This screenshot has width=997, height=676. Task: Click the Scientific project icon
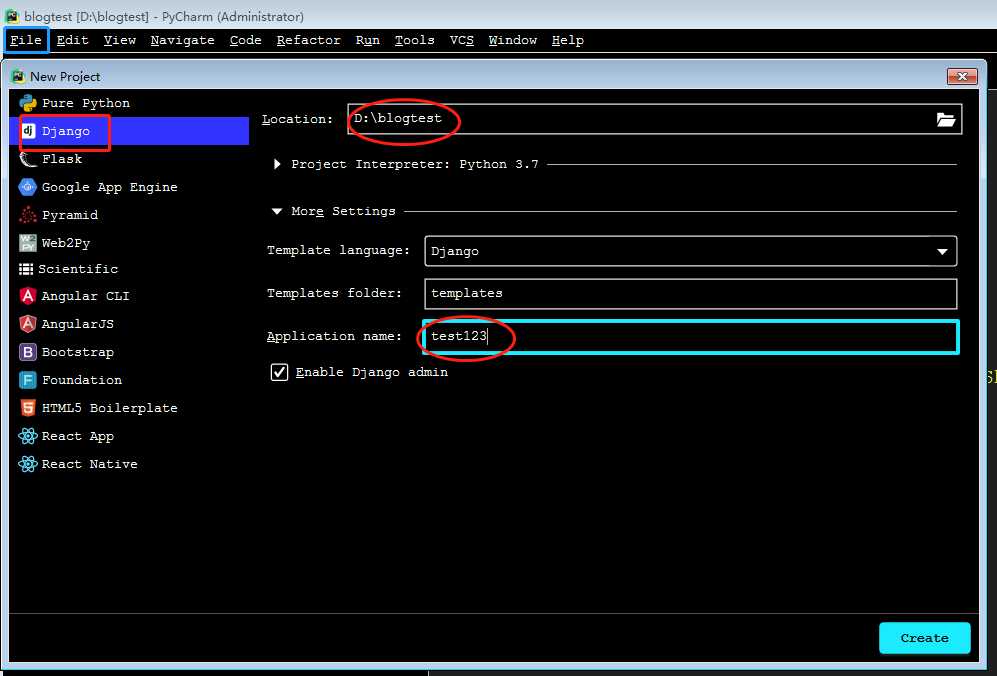pos(26,269)
